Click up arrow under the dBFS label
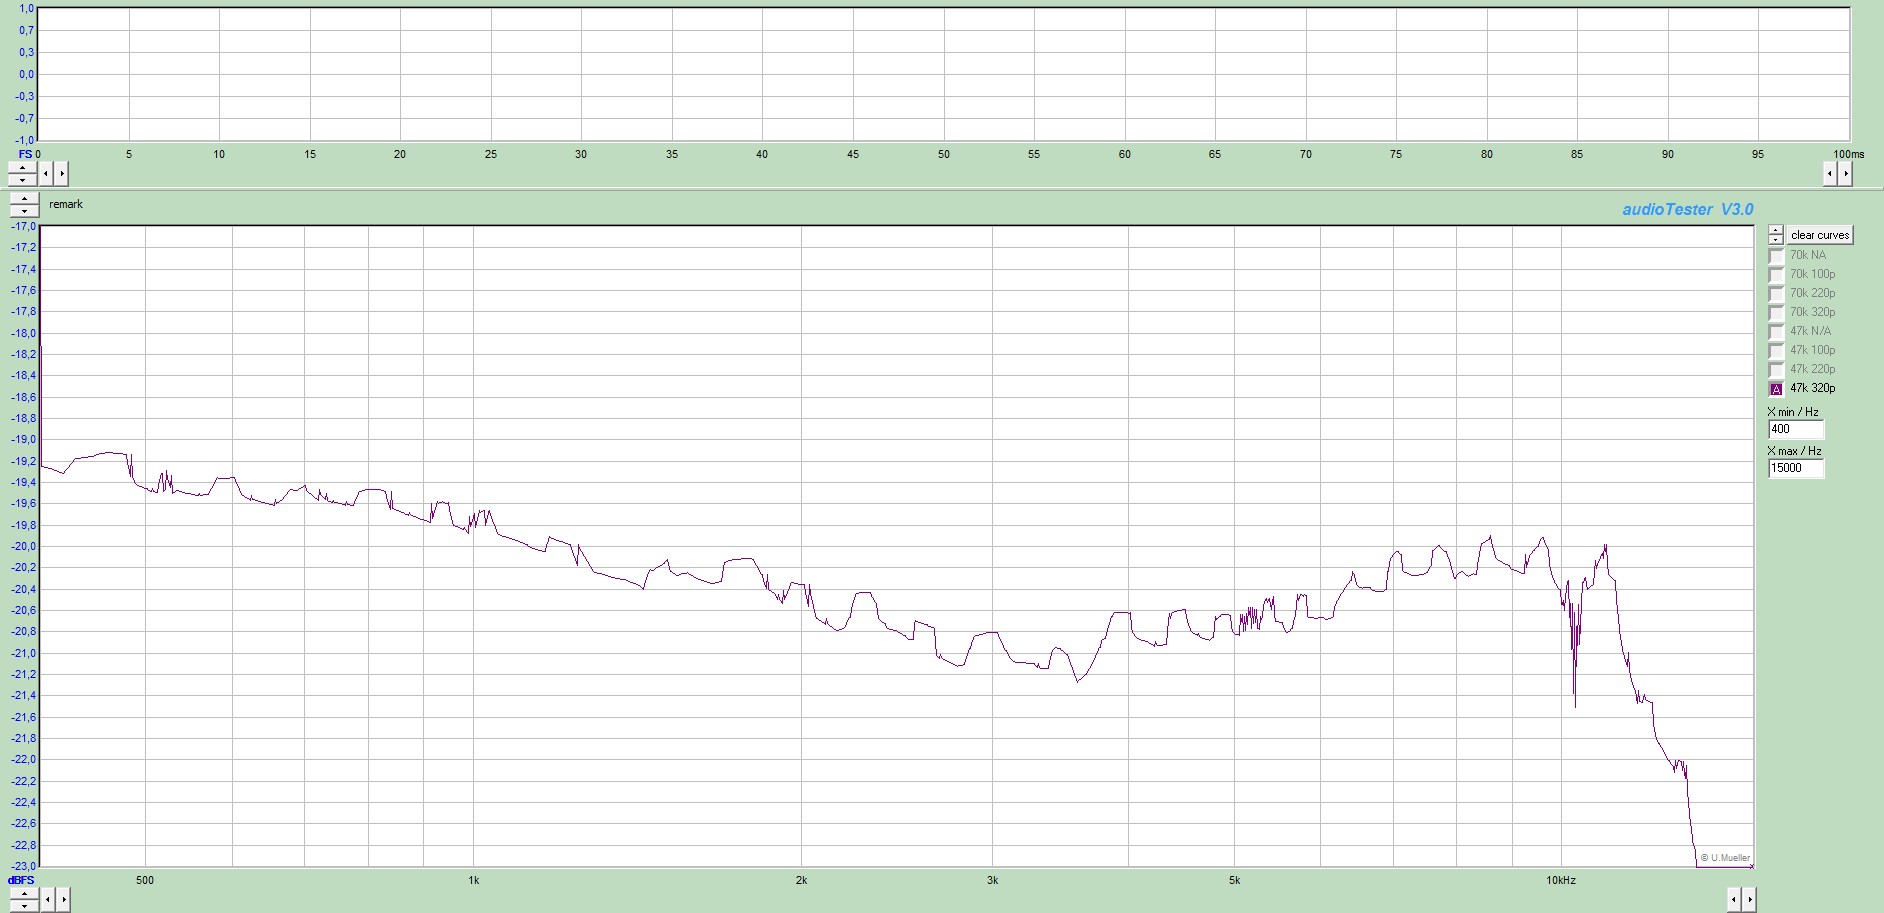This screenshot has height=913, width=1884. (x=22, y=894)
